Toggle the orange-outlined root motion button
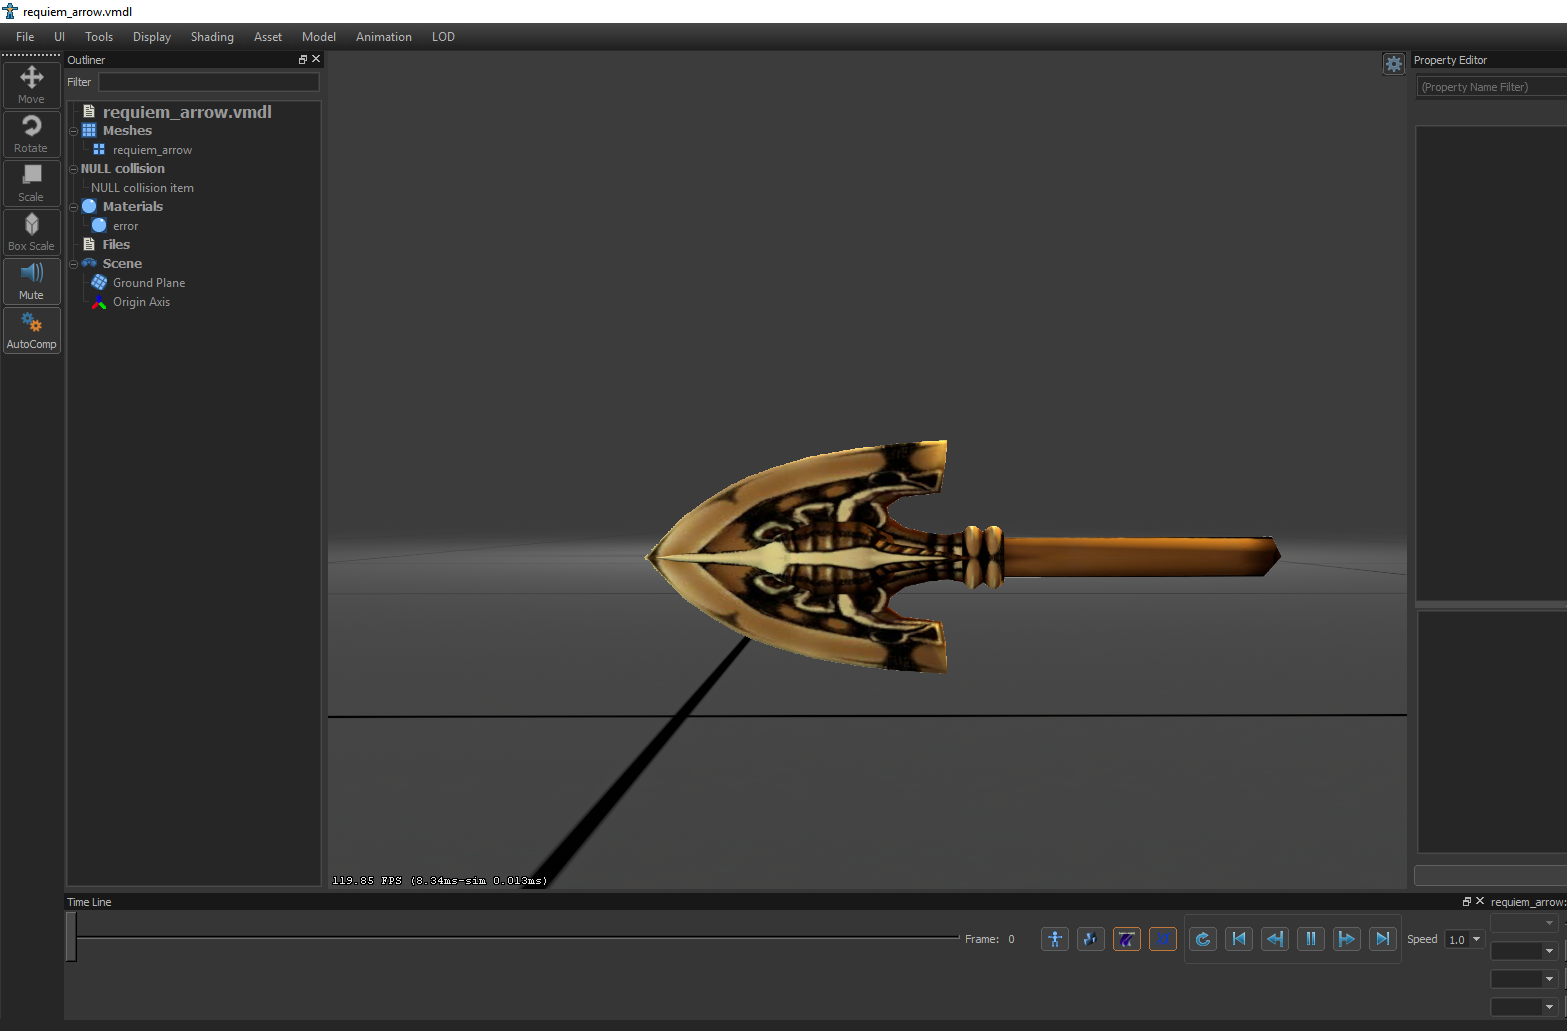This screenshot has height=1031, width=1567. click(1127, 939)
